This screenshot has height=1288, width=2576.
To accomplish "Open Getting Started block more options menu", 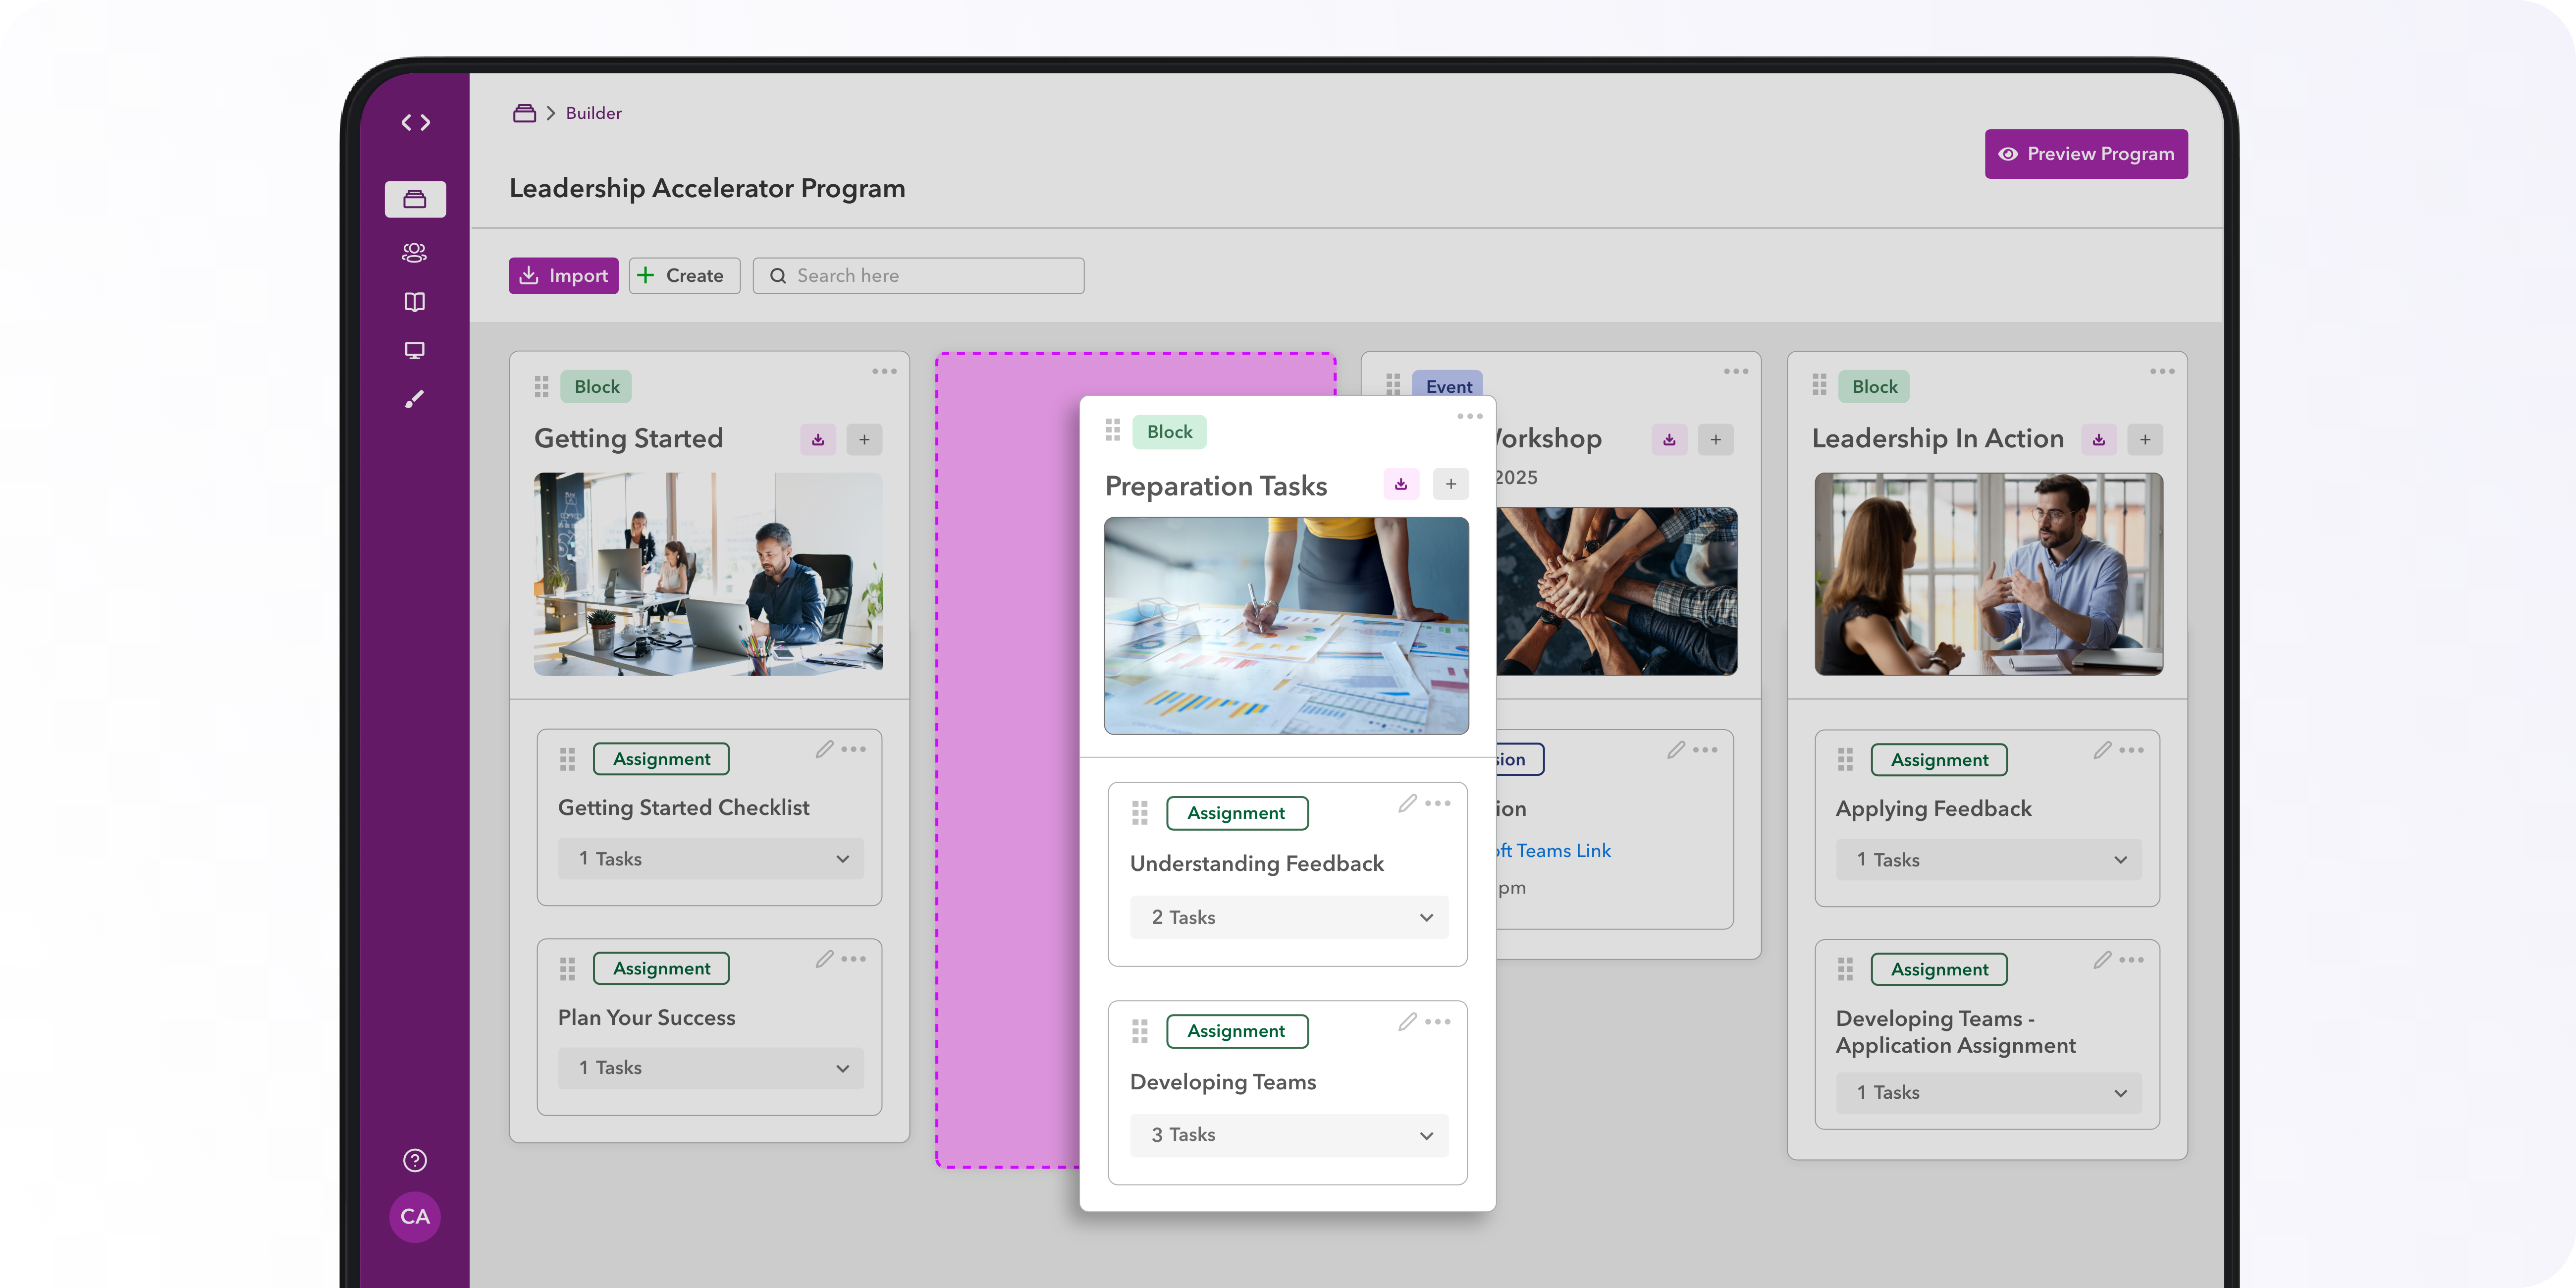I will pyautogui.click(x=884, y=371).
